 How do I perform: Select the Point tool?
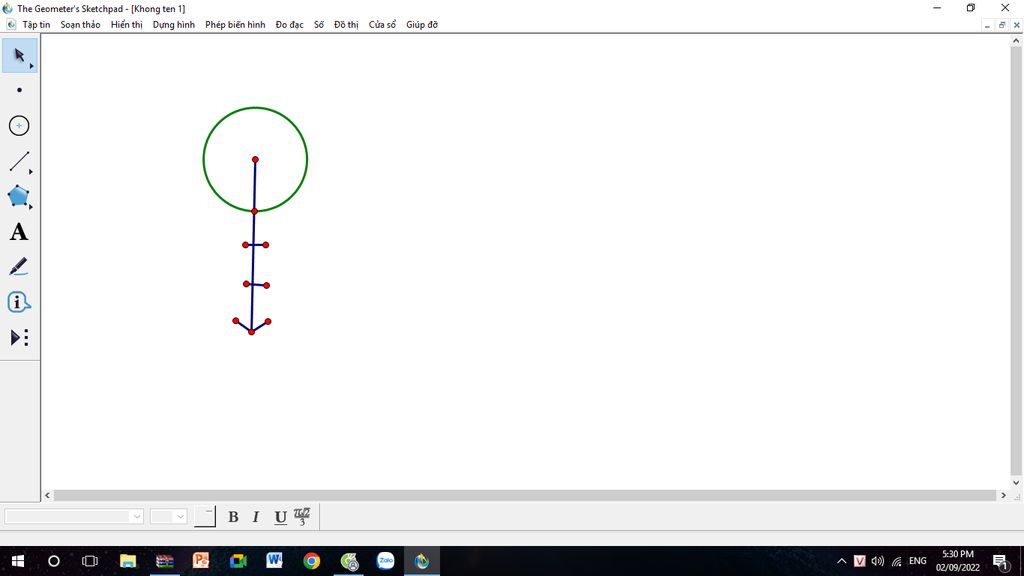pos(19,90)
